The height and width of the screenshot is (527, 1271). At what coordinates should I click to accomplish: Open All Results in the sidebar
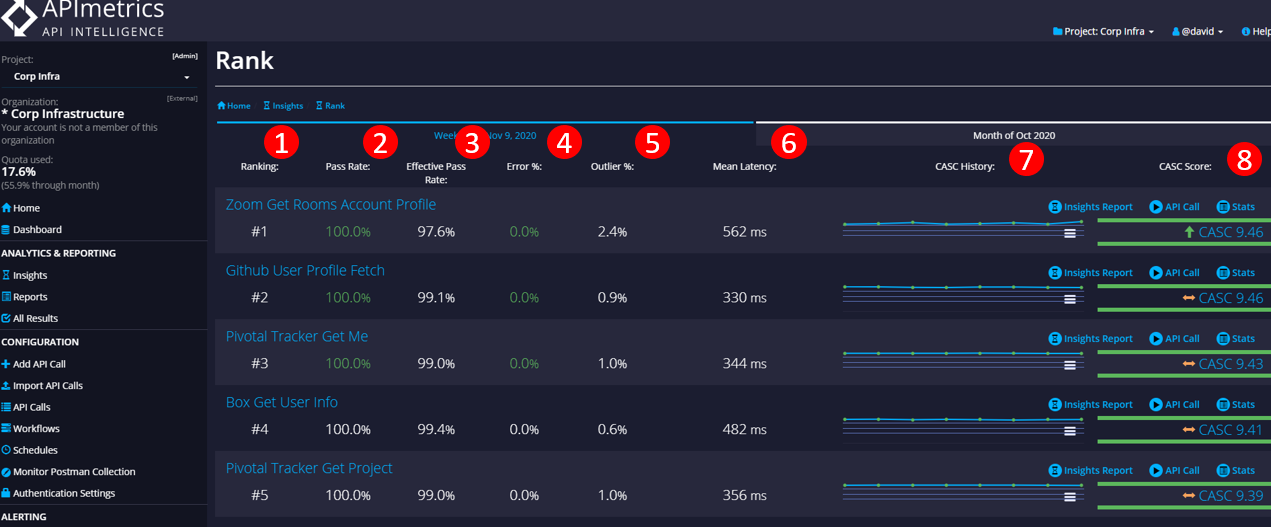pyautogui.click(x=30, y=319)
